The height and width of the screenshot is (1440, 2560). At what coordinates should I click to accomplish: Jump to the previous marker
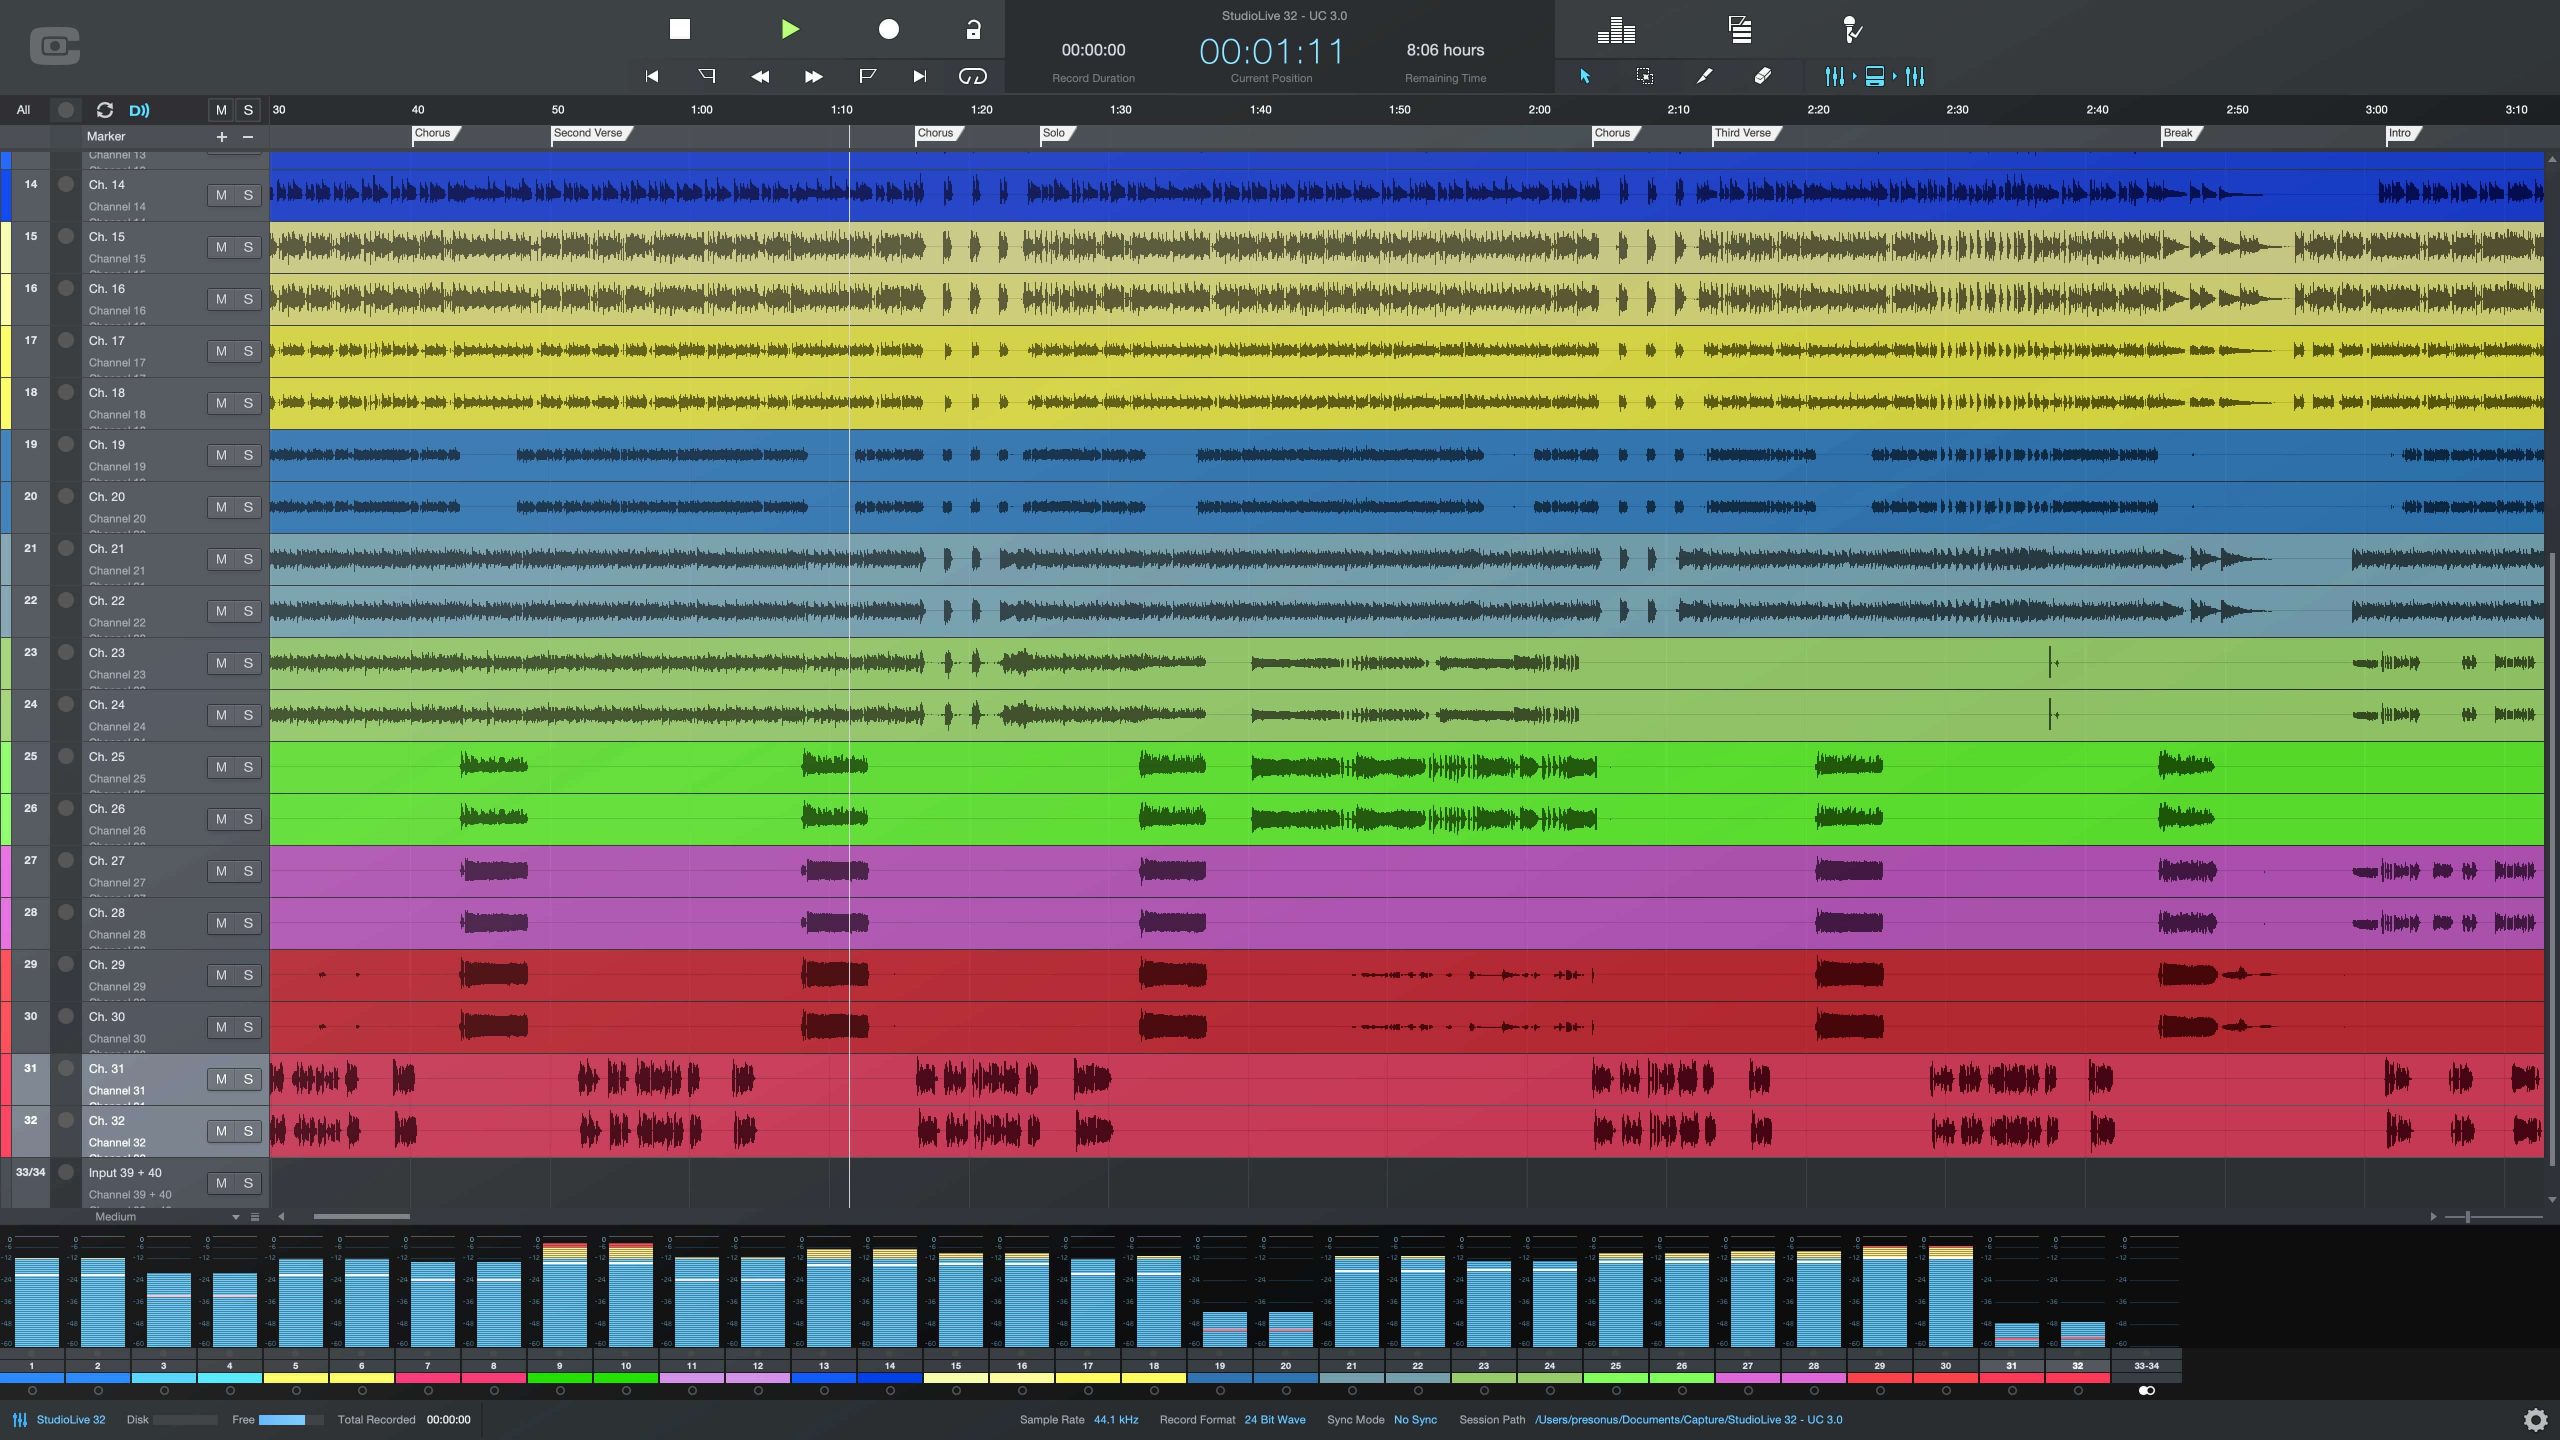tap(706, 76)
